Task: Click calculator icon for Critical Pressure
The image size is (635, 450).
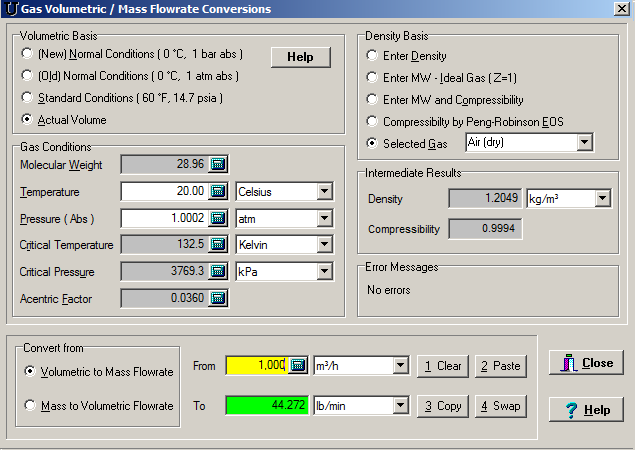Action: tap(219, 271)
